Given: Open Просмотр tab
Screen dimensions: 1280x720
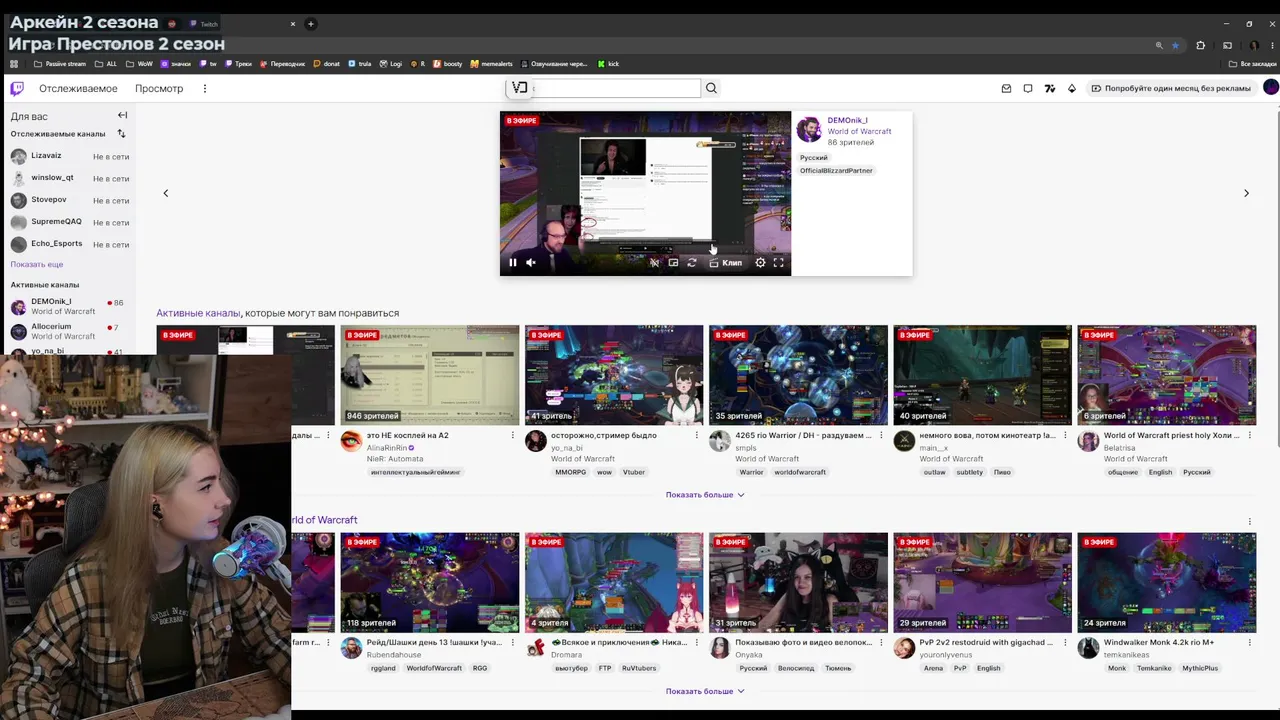Looking at the screenshot, I should (159, 88).
